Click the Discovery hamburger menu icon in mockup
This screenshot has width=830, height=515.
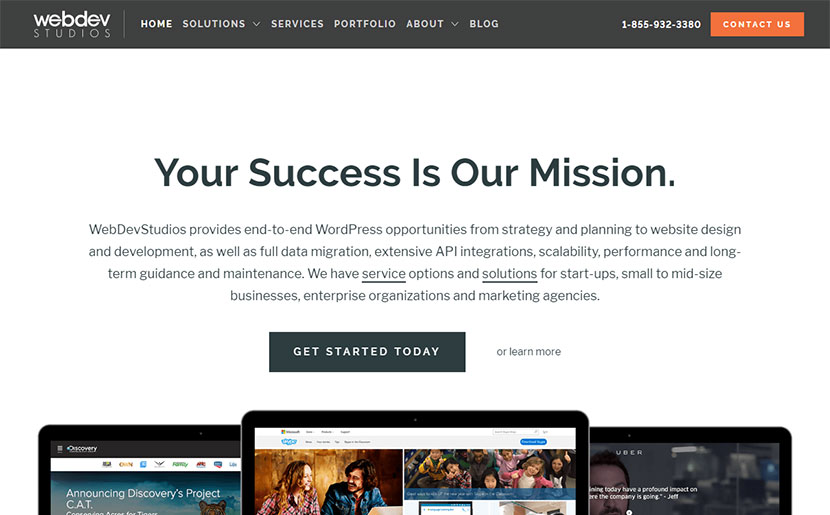pos(60,449)
